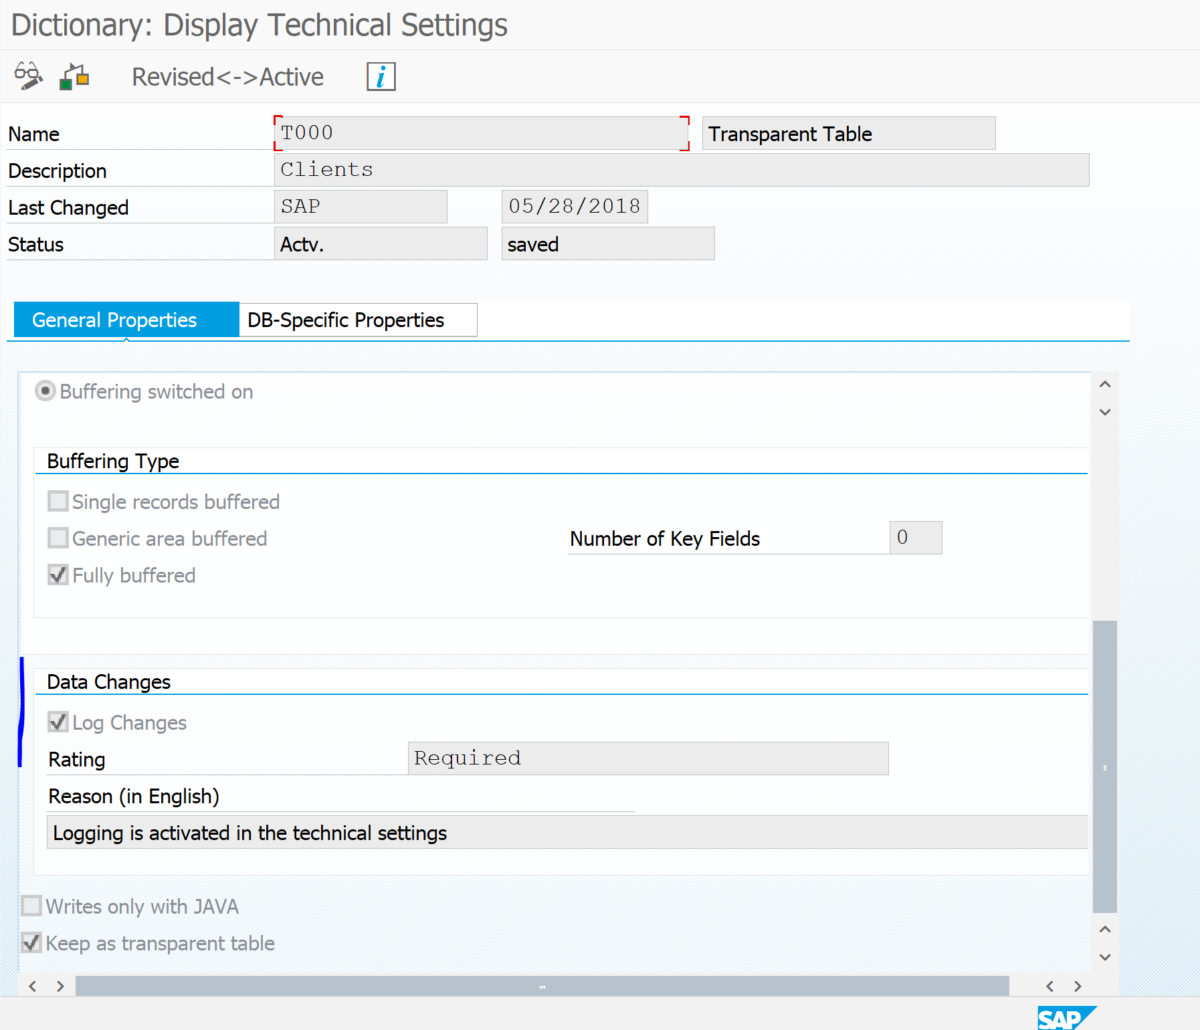Screen dimensions: 1200x1030
Task: Toggle Single records buffered checkbox
Action: [58, 501]
